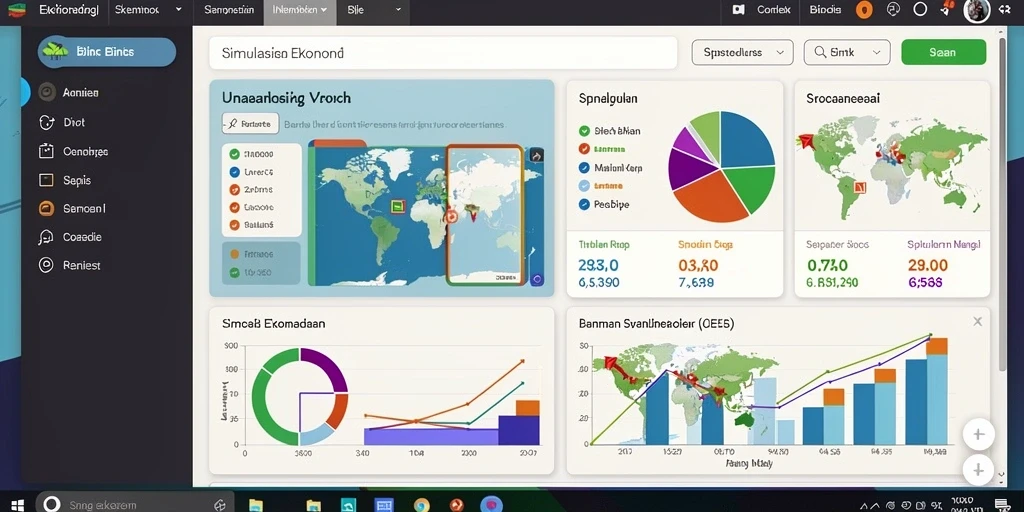The image size is (1024, 512).
Task: Click the Reniest sidebar icon
Action: [x=46, y=265]
